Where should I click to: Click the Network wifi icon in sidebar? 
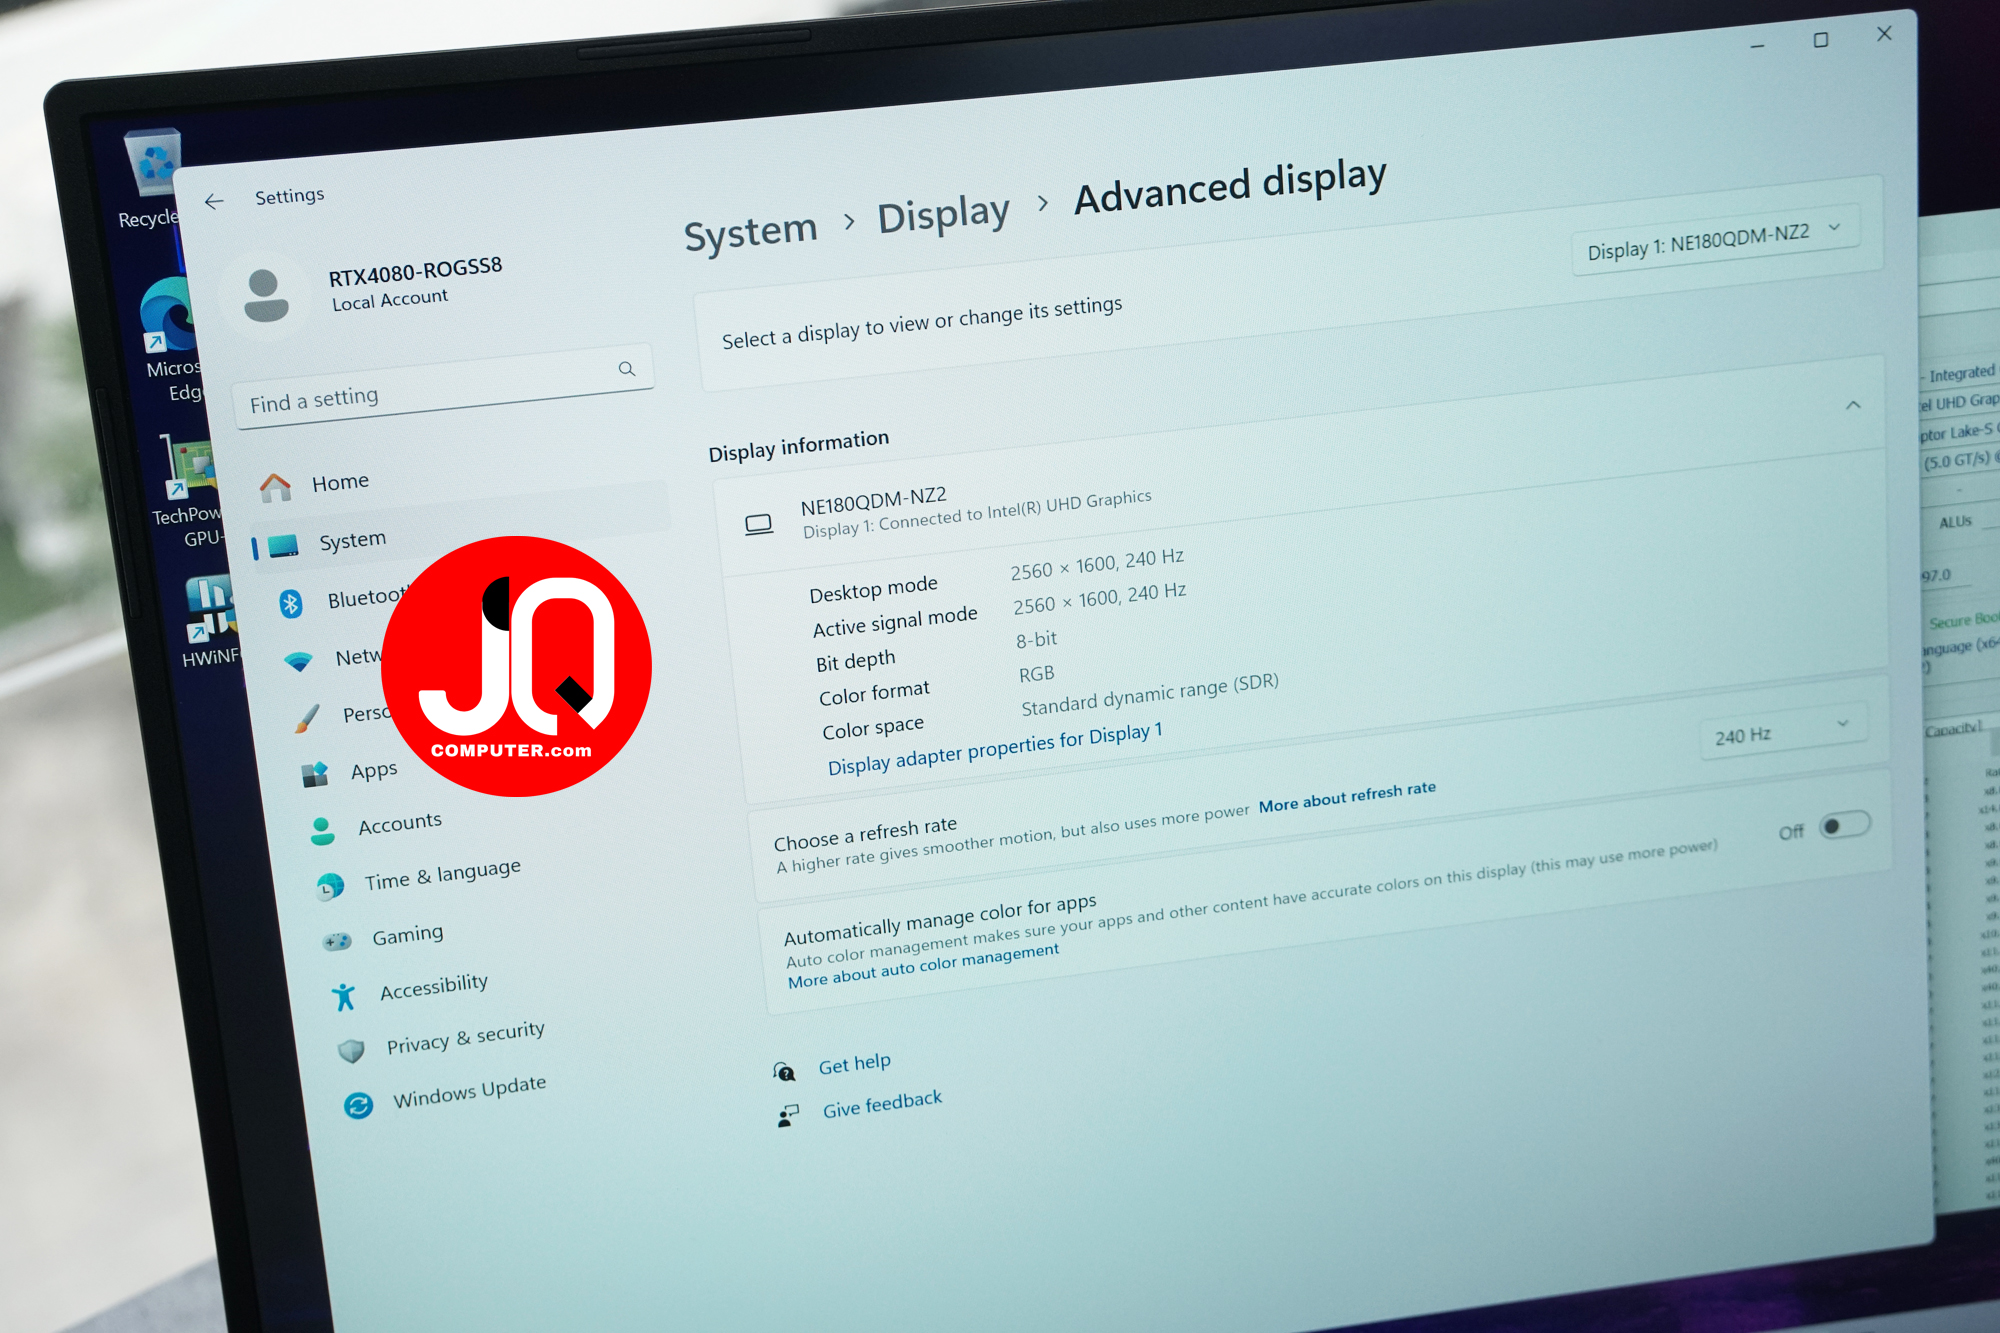298,661
